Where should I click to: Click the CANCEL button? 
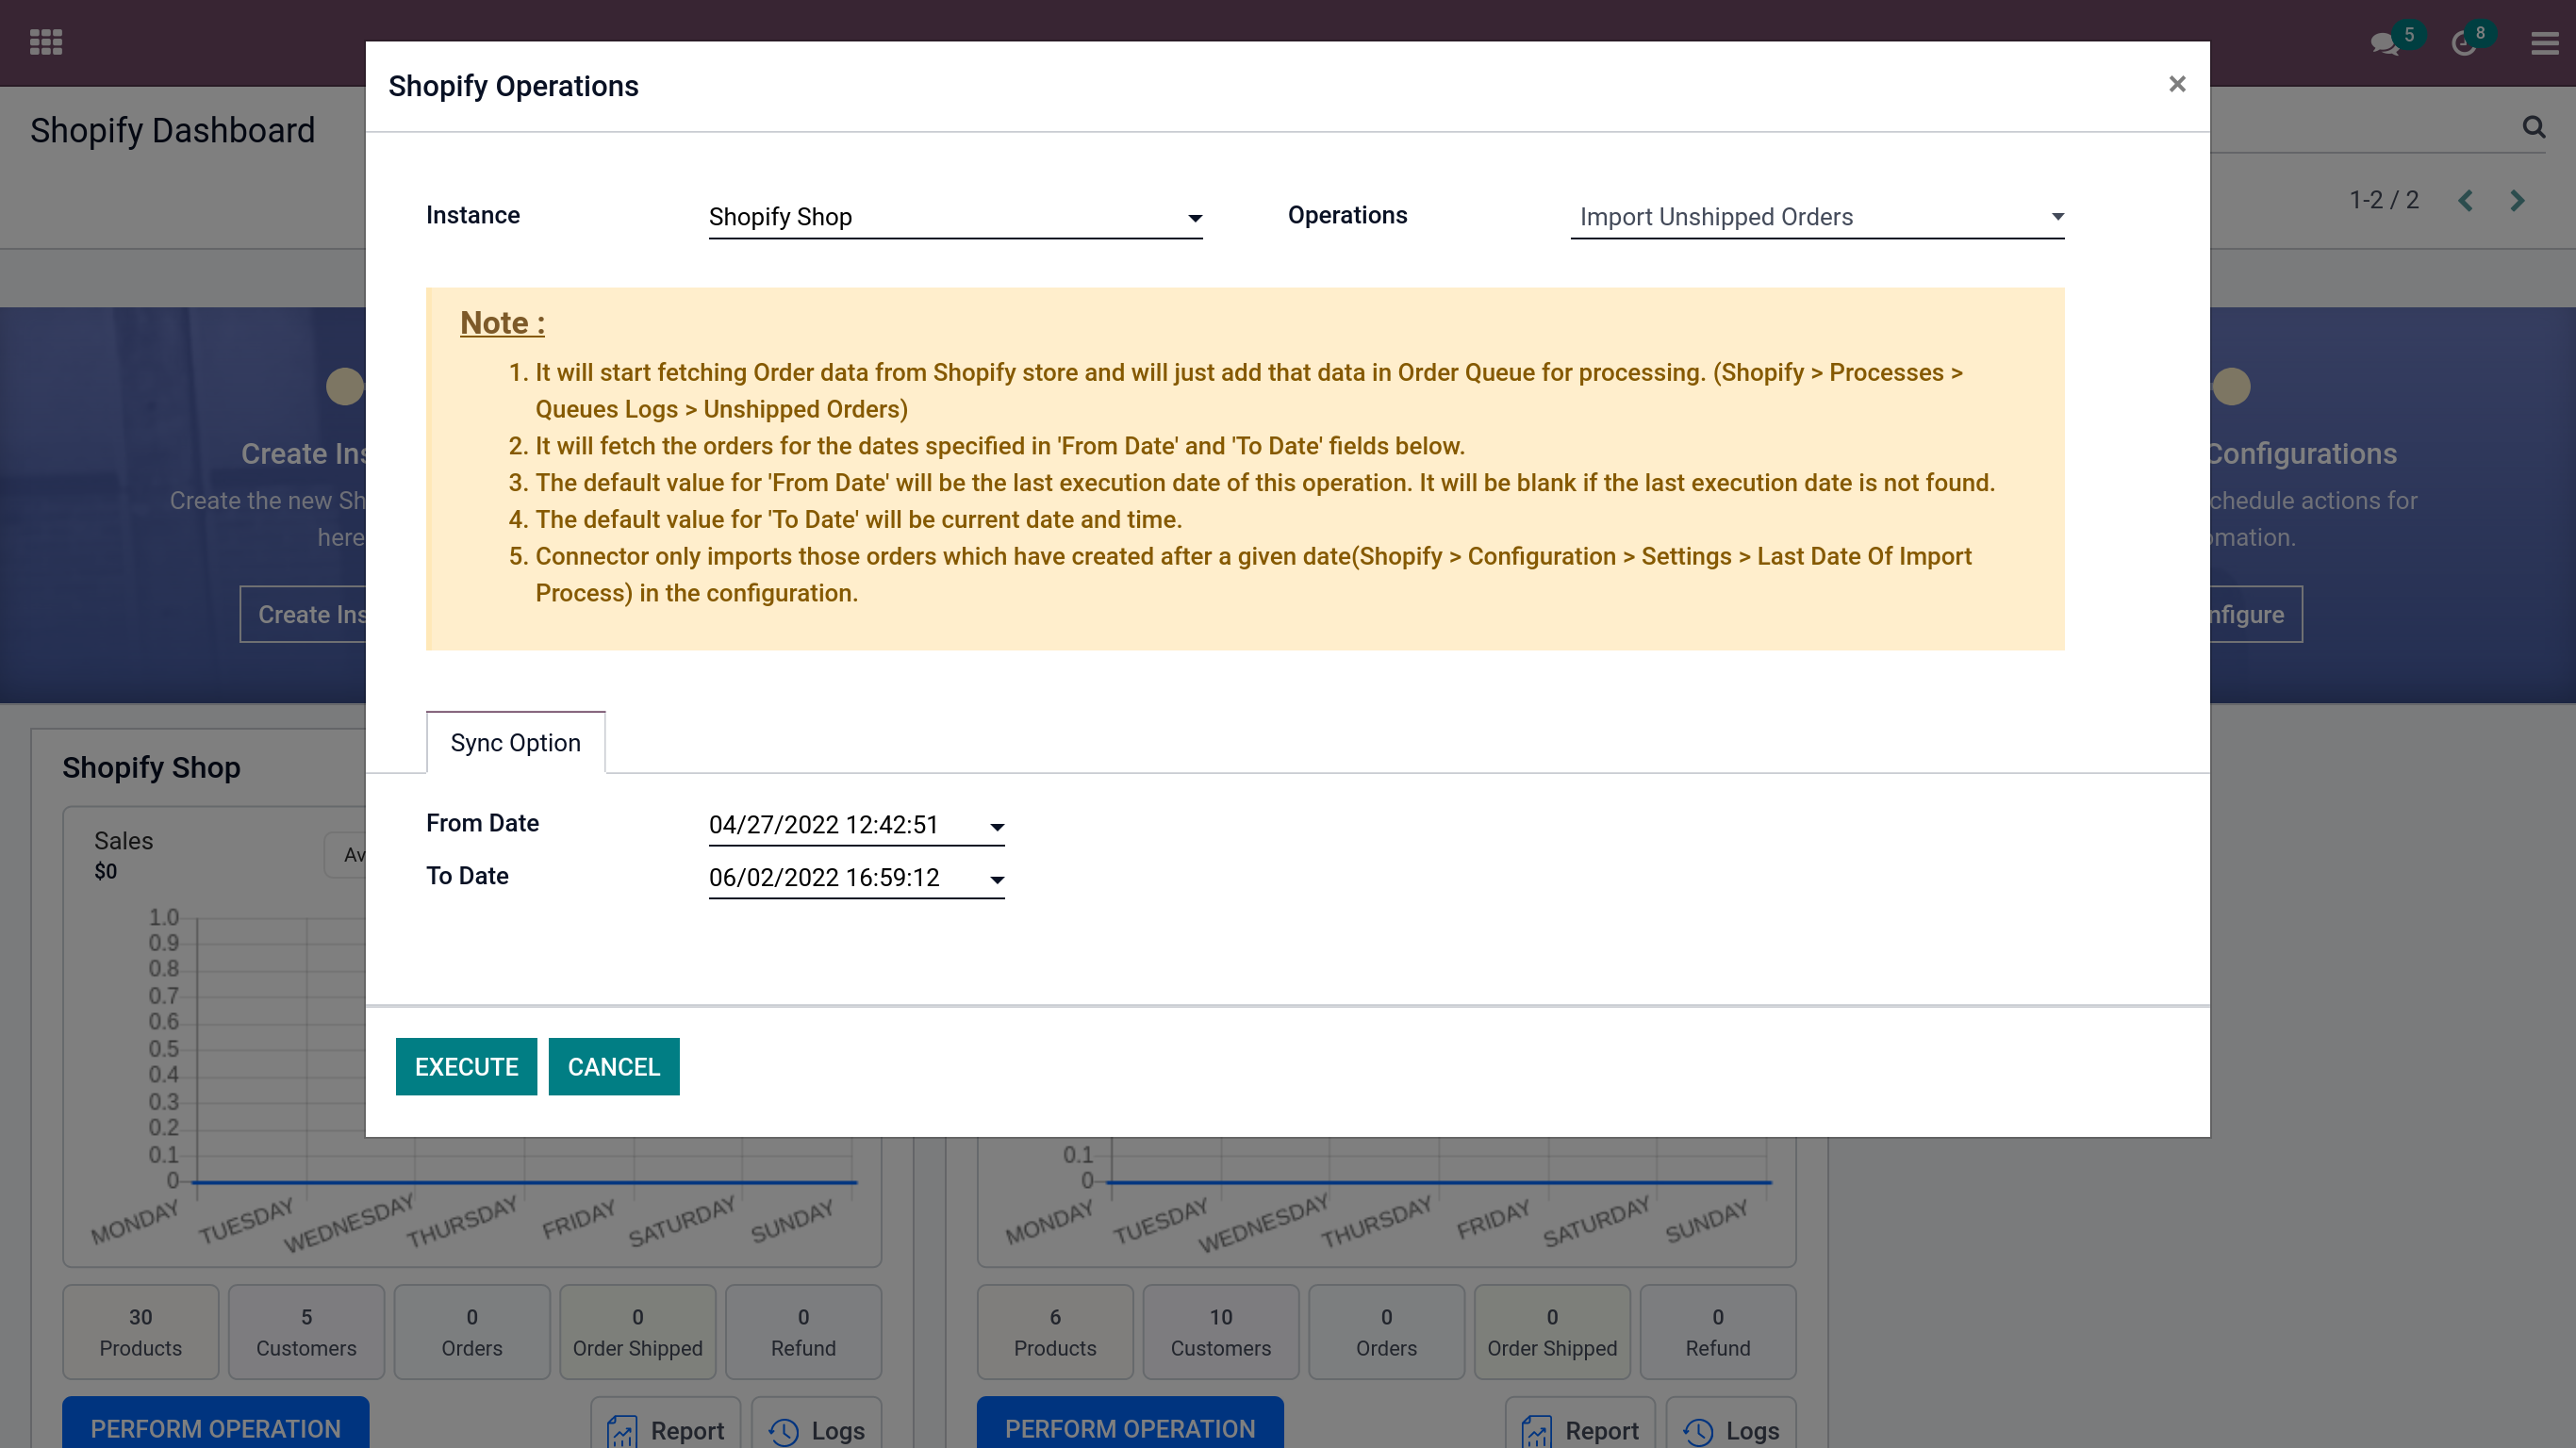[x=614, y=1066]
